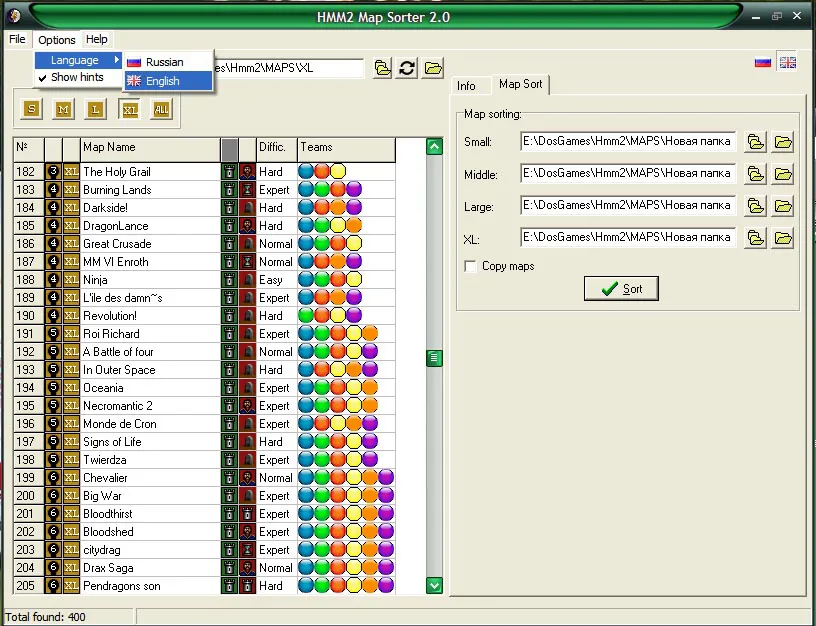Toggle the Show hints menu option
Image resolution: width=816 pixels, height=626 pixels.
tap(79, 77)
